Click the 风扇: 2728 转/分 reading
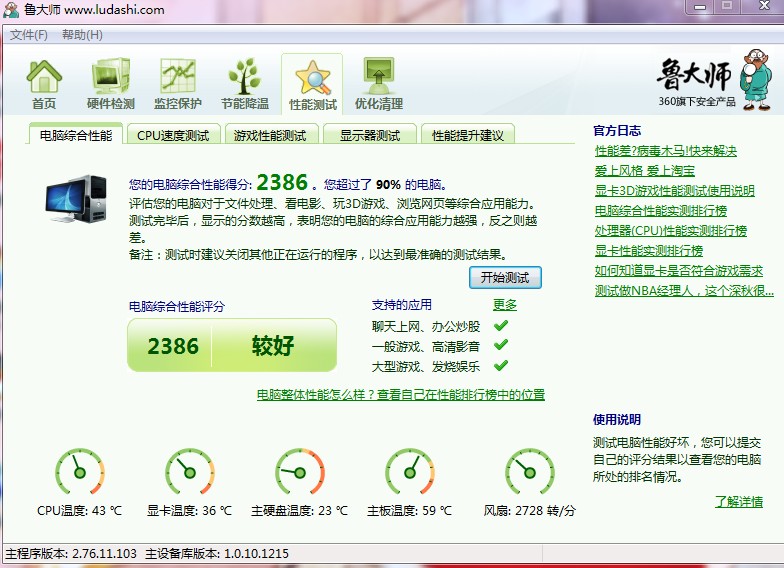The image size is (784, 568). point(530,510)
